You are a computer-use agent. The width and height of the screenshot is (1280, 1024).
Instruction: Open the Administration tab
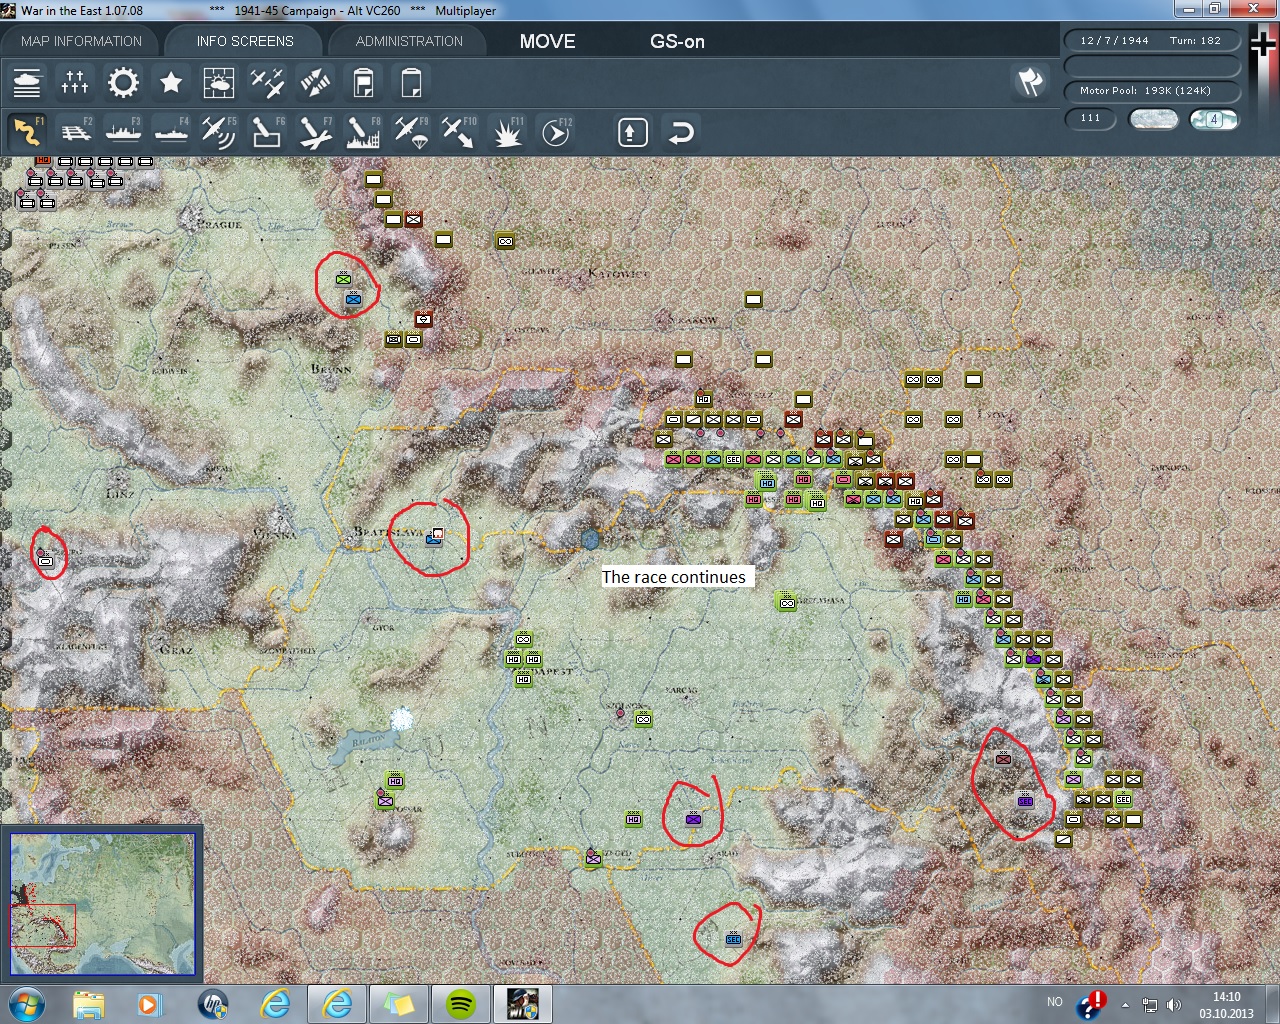(x=409, y=41)
